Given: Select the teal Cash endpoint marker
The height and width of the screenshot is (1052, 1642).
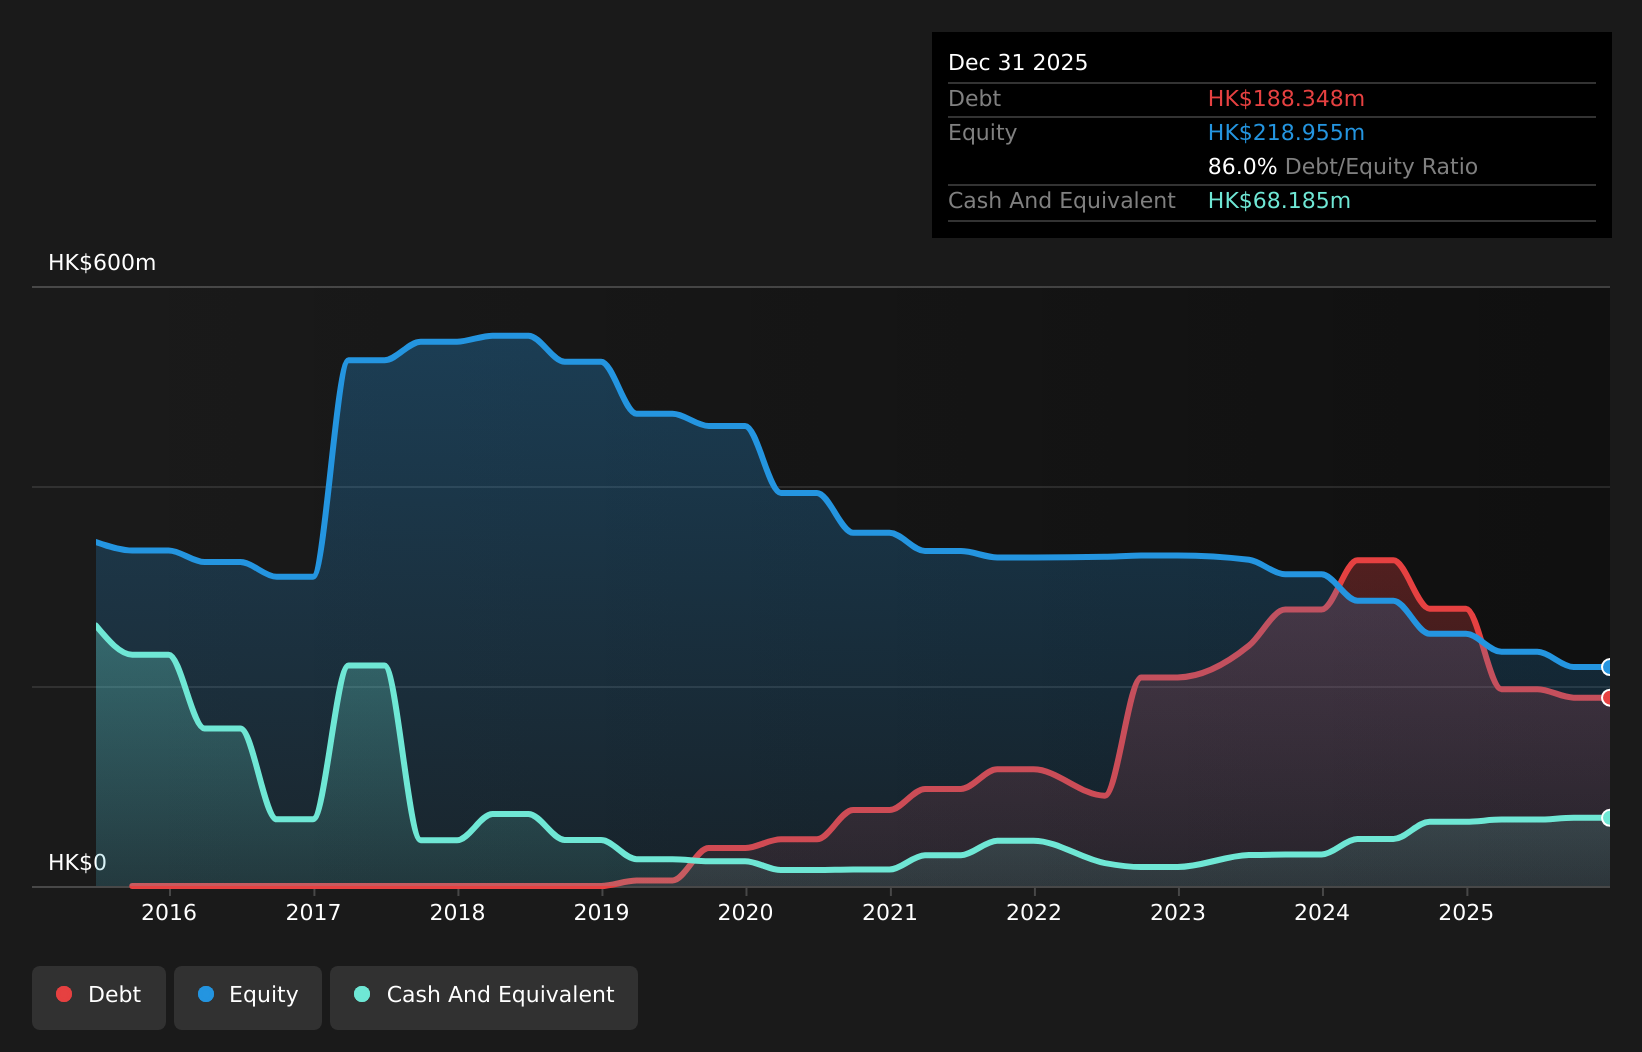Looking at the screenshot, I should click(x=1608, y=818).
